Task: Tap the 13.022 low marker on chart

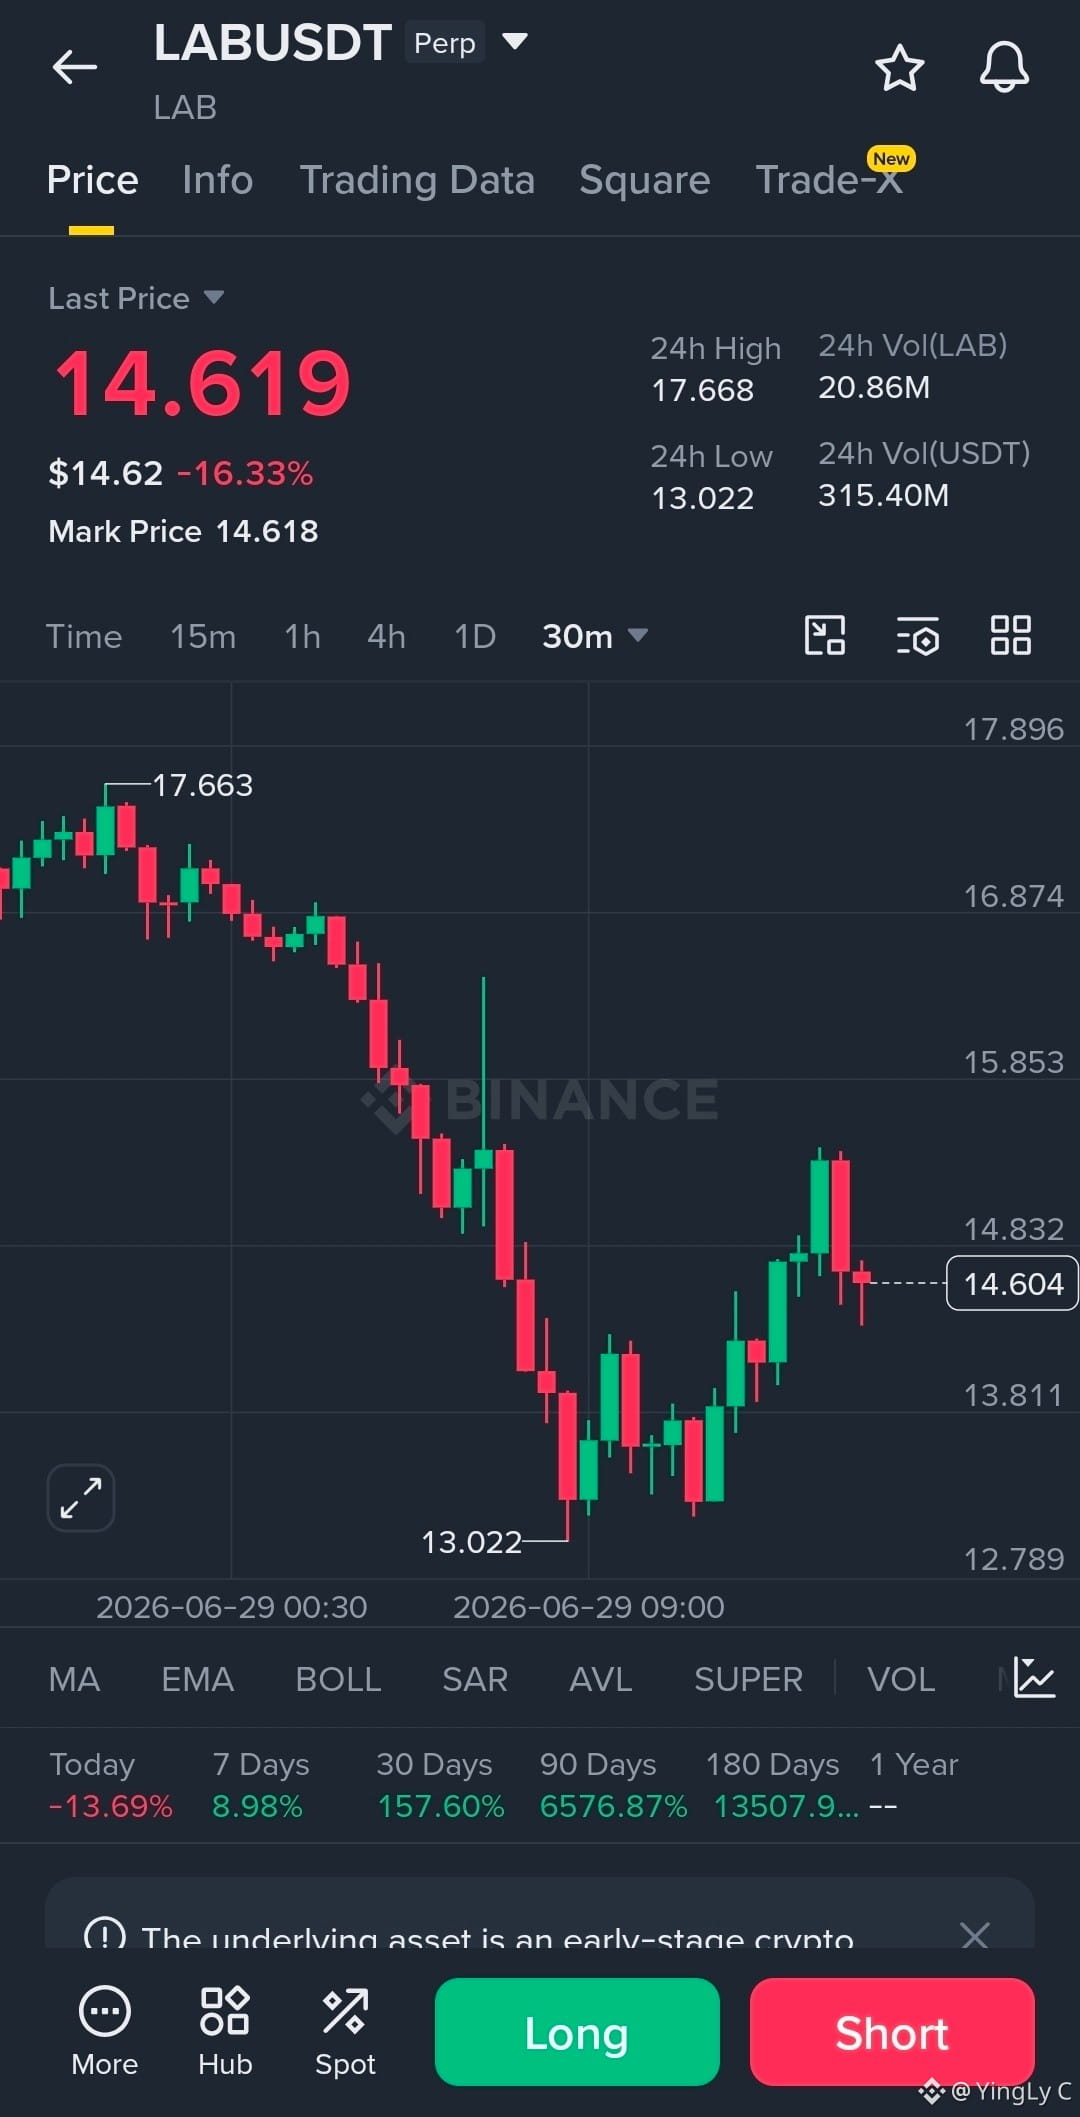Action: (x=471, y=1542)
